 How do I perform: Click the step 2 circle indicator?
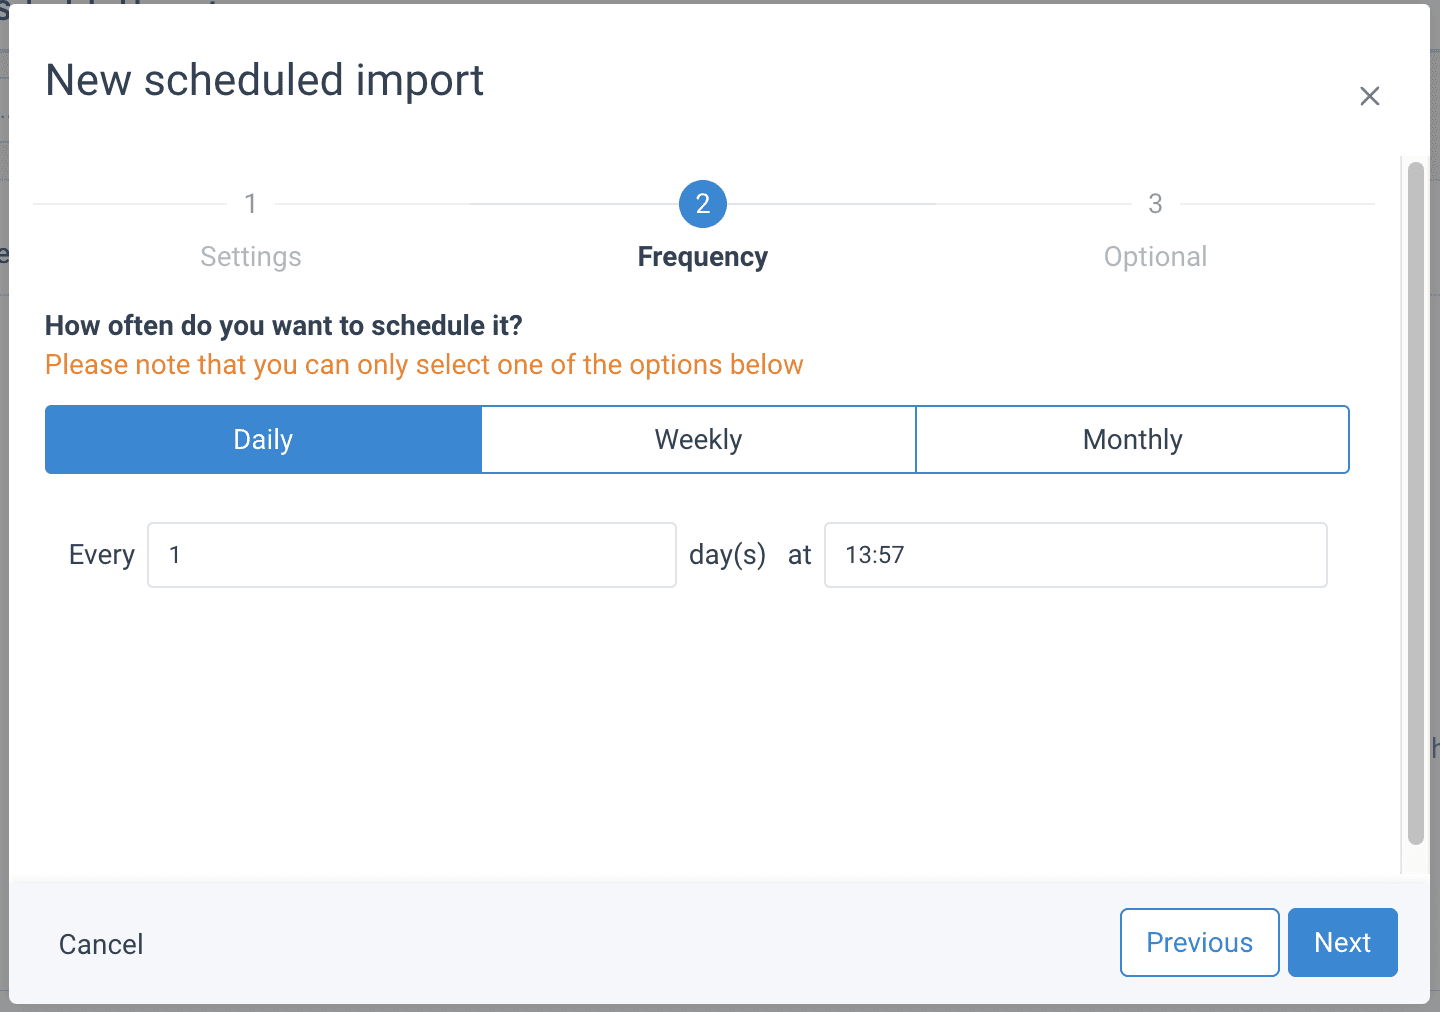point(702,204)
